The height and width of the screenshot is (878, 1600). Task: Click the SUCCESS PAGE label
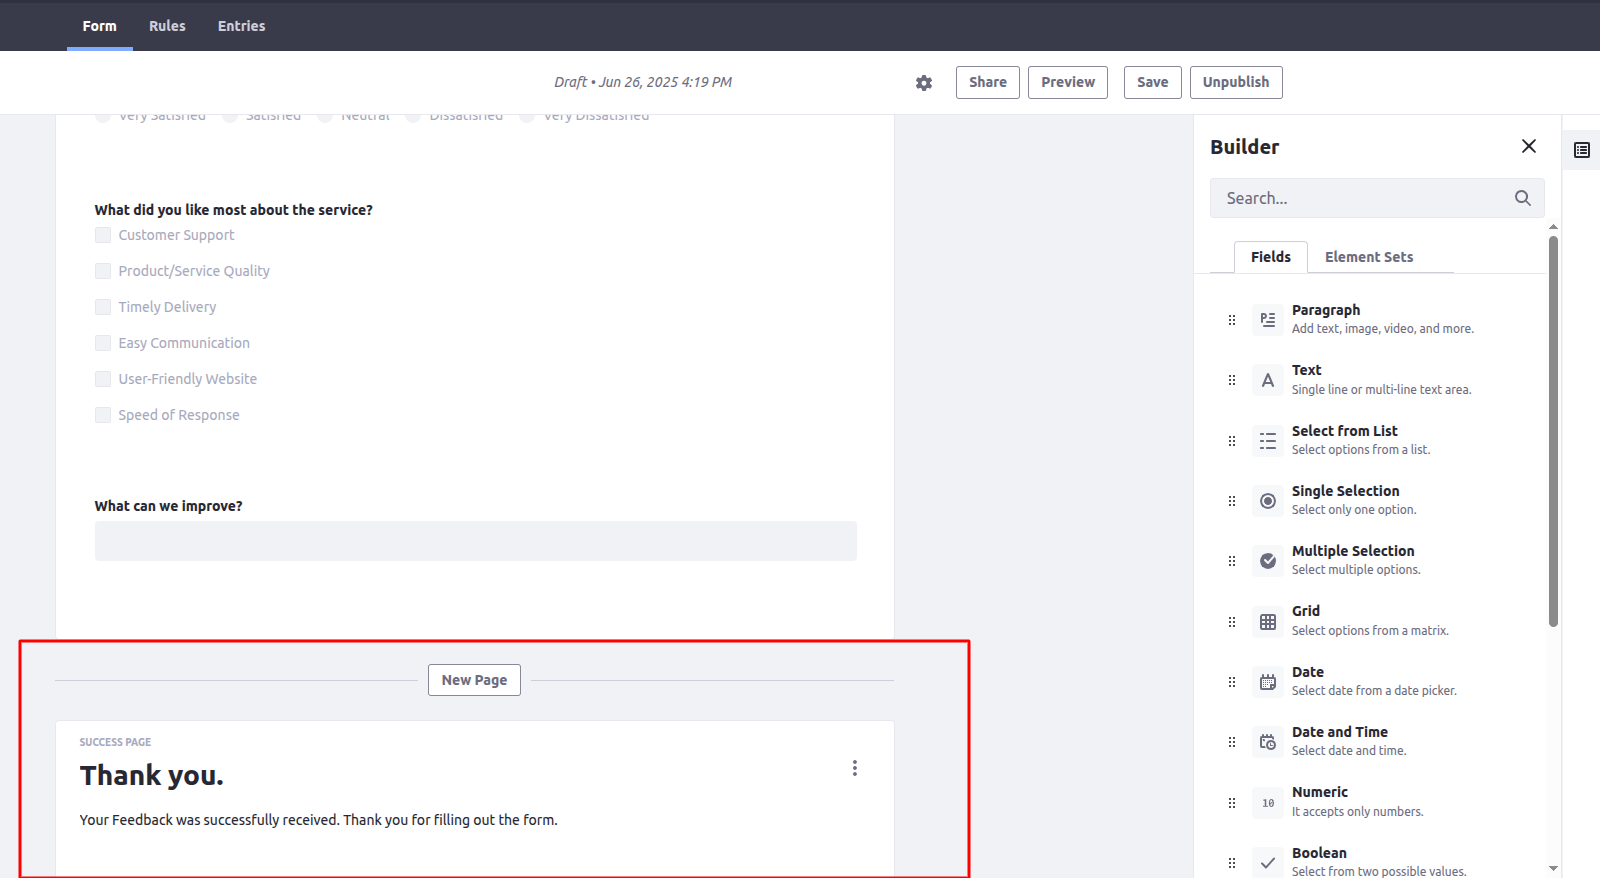click(116, 742)
